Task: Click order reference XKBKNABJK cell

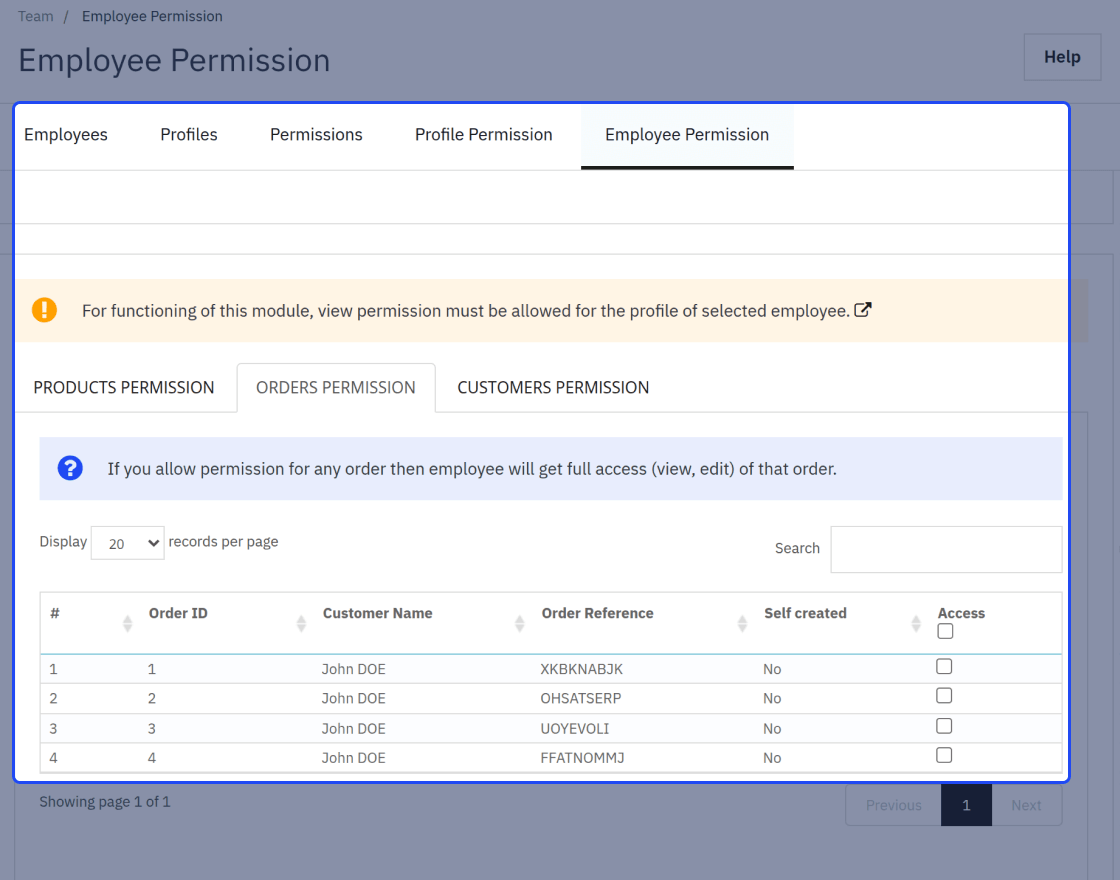Action: [x=581, y=669]
